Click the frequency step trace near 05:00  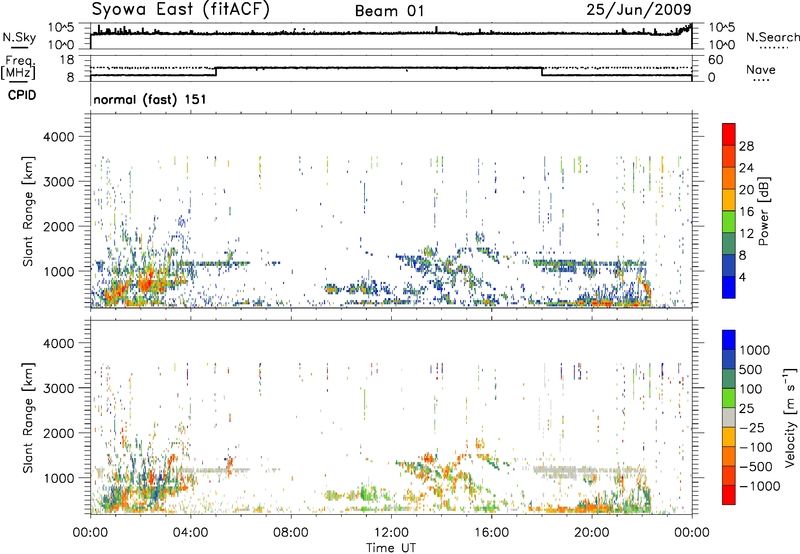click(216, 71)
